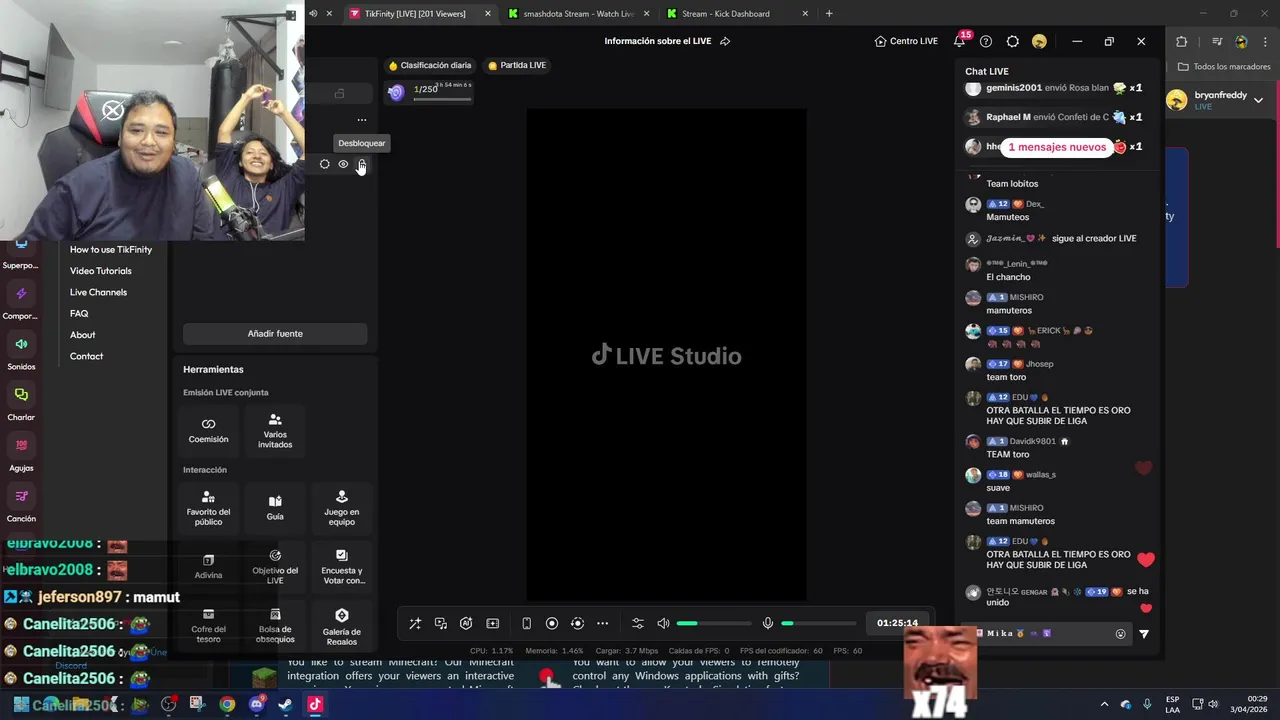
Task: Open the Varios invitados tool
Action: (x=275, y=430)
